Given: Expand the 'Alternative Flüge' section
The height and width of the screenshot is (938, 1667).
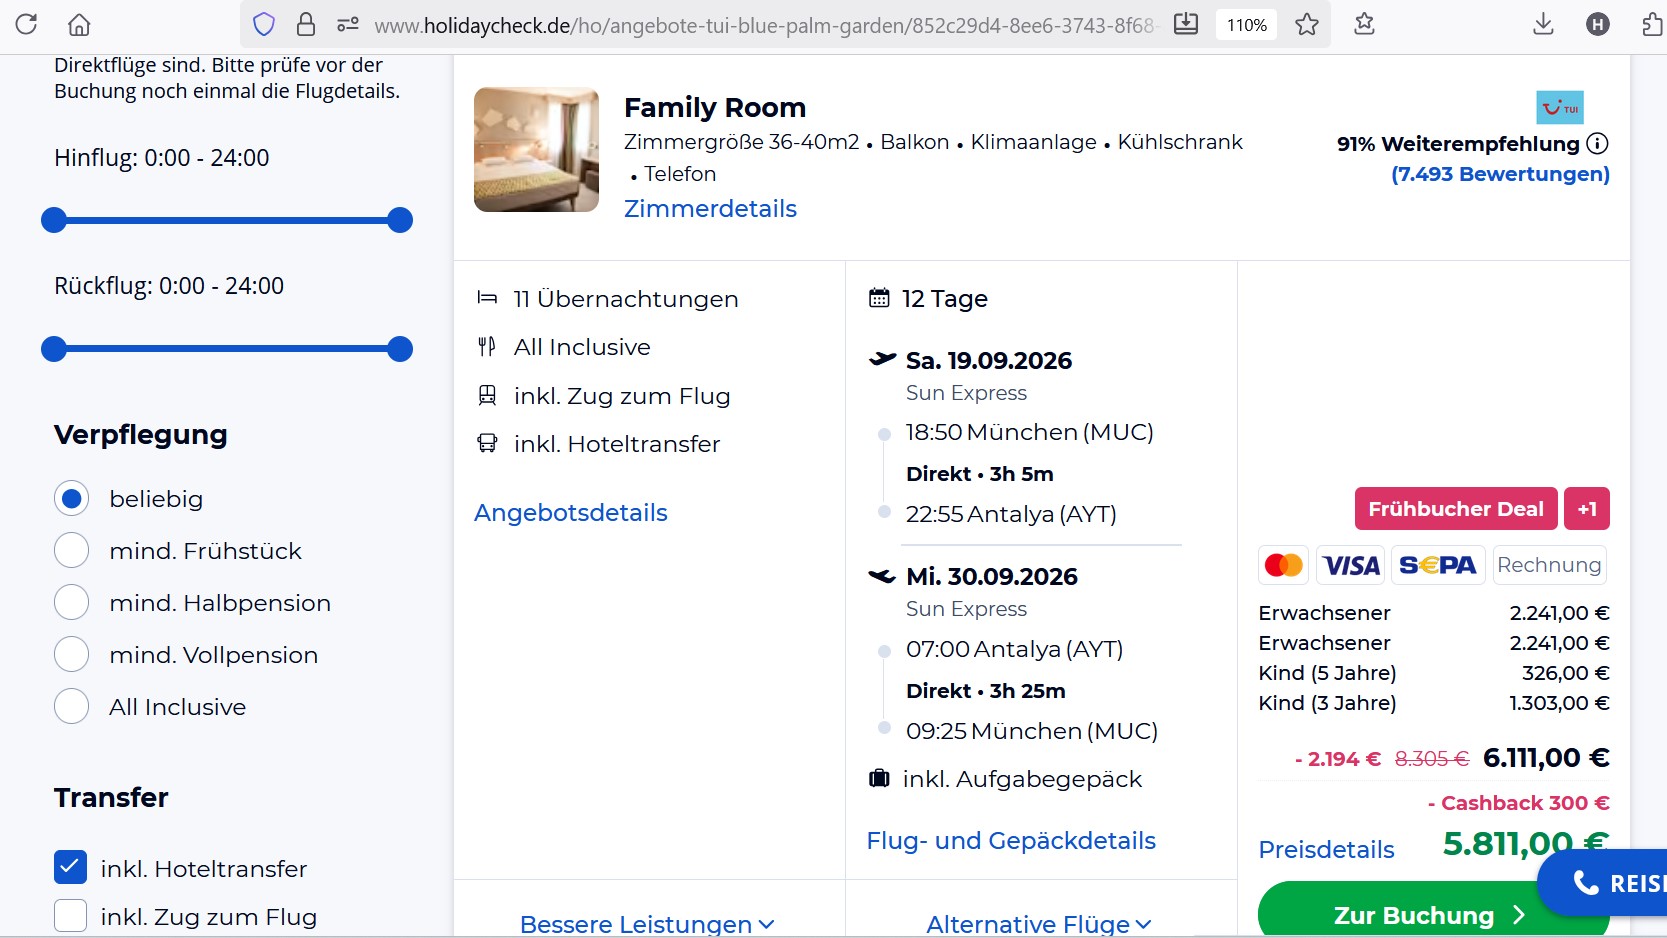Looking at the screenshot, I should tap(1038, 924).
